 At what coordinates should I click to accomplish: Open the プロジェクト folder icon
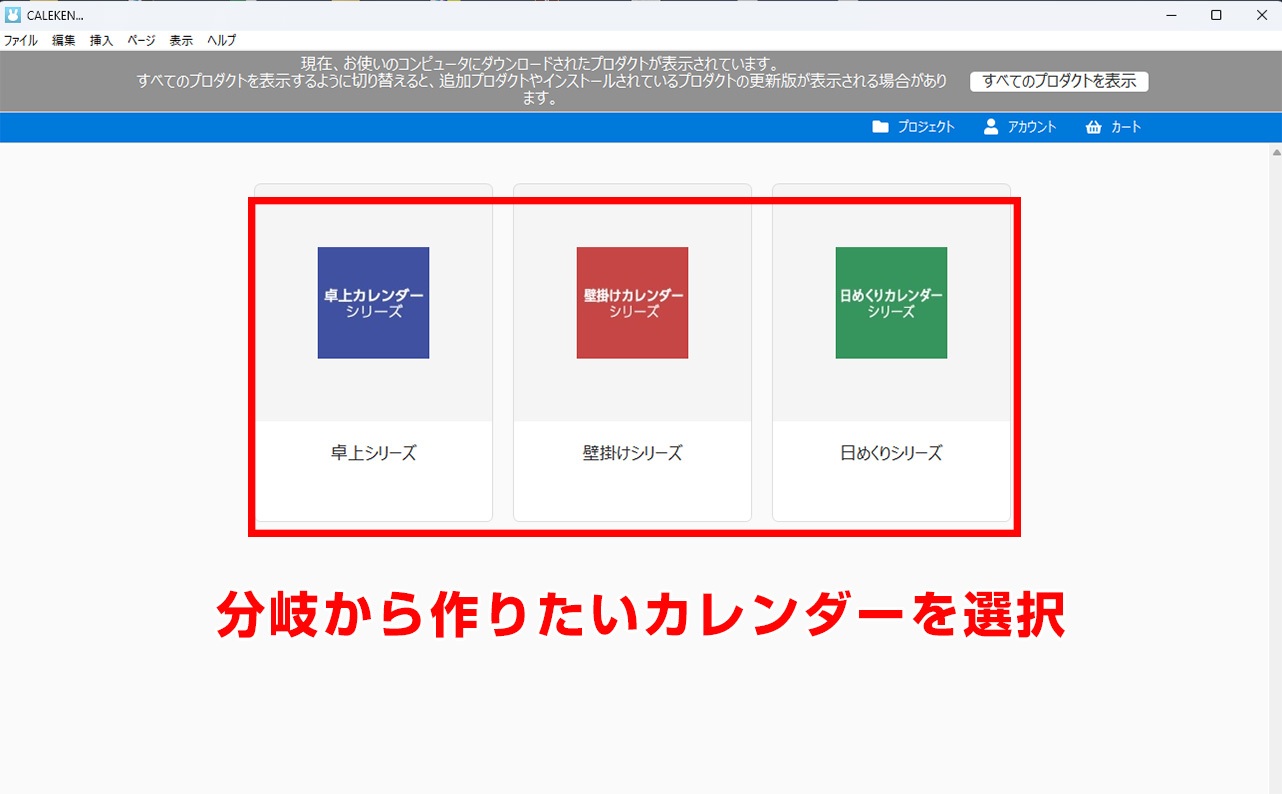coord(880,127)
